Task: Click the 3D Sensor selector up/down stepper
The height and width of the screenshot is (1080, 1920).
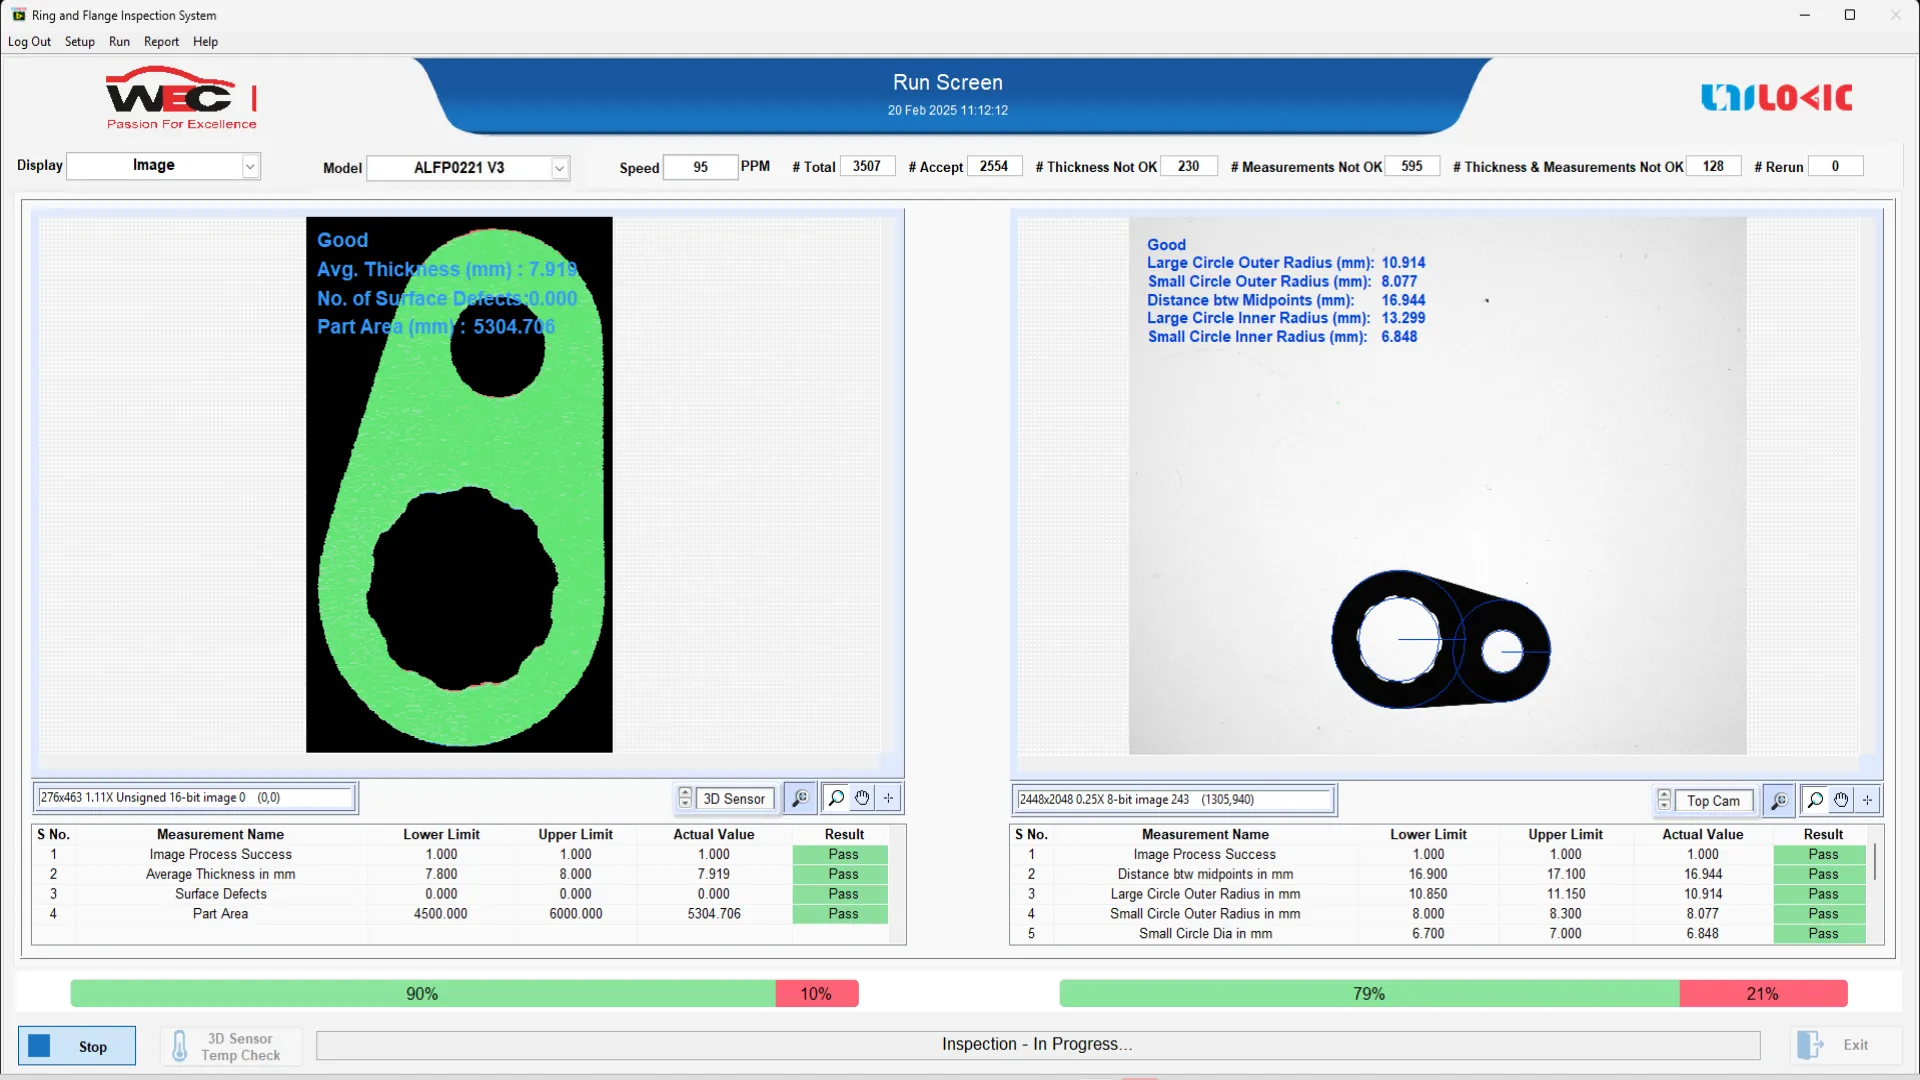Action: tap(685, 798)
